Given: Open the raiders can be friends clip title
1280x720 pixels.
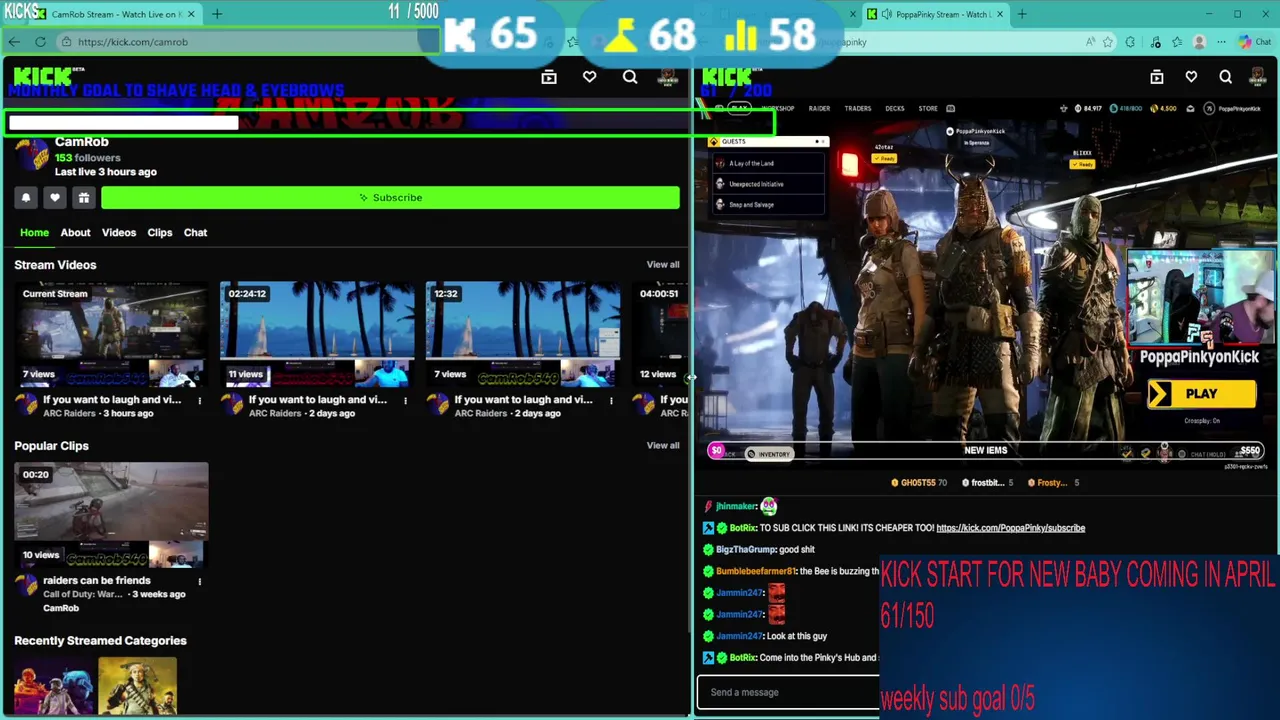Looking at the screenshot, I should click(97, 581).
